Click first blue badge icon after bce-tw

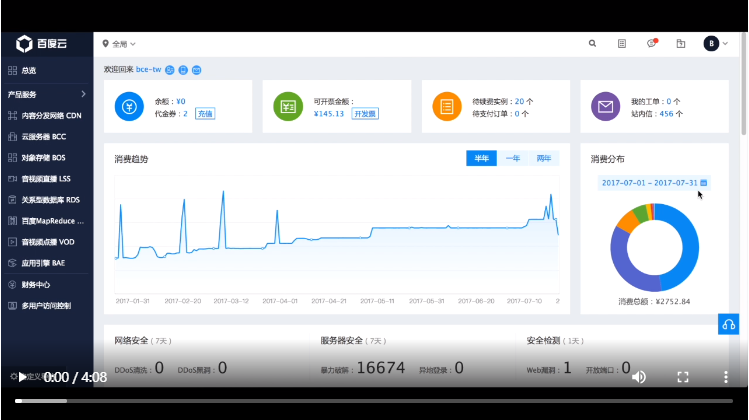tap(170, 70)
